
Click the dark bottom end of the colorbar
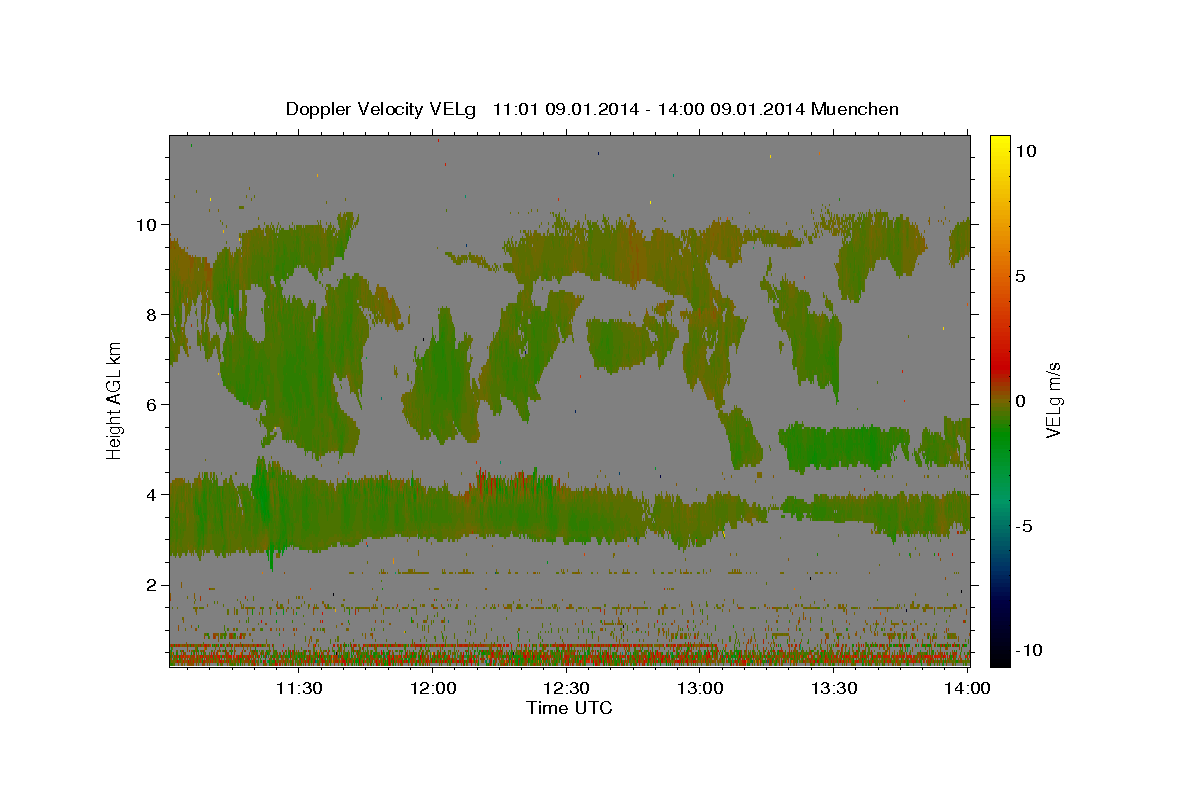(999, 650)
